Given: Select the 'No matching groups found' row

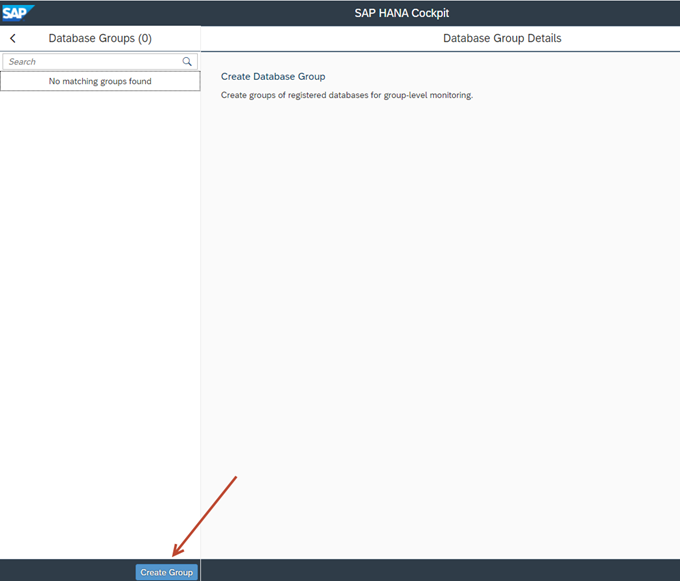Looking at the screenshot, I should point(100,81).
